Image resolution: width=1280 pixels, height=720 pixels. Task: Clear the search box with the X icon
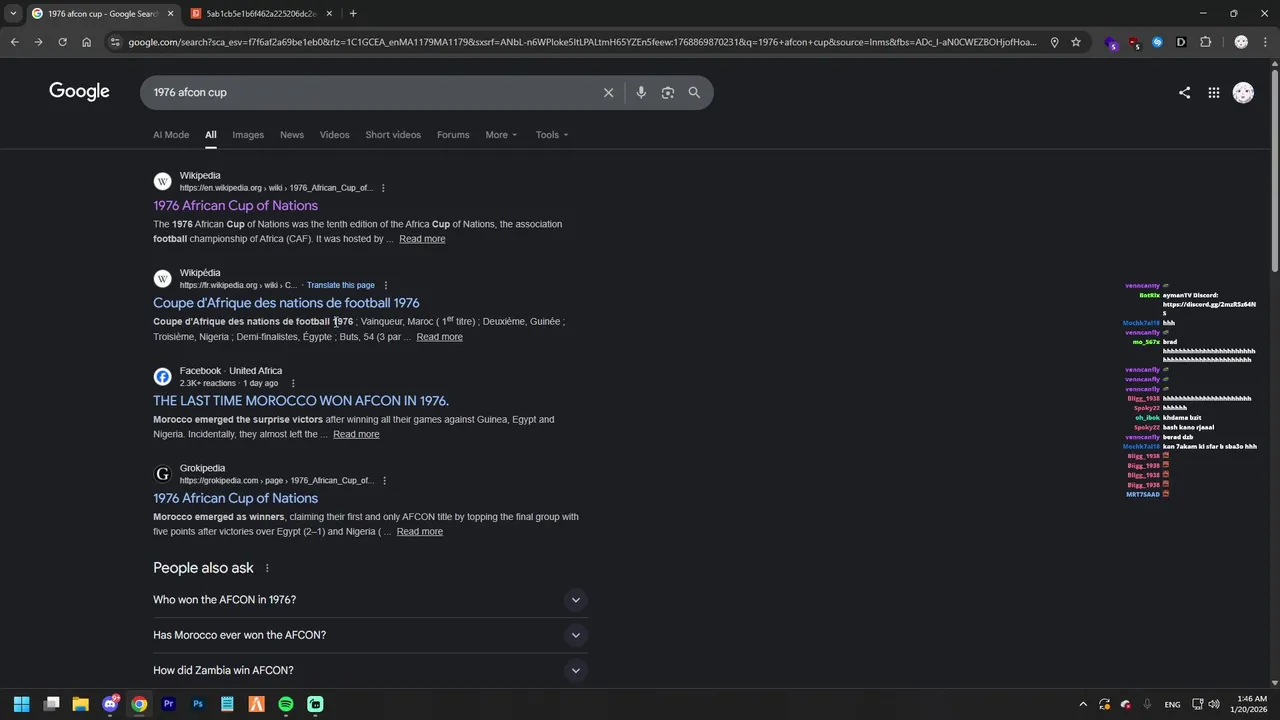pyautogui.click(x=608, y=92)
